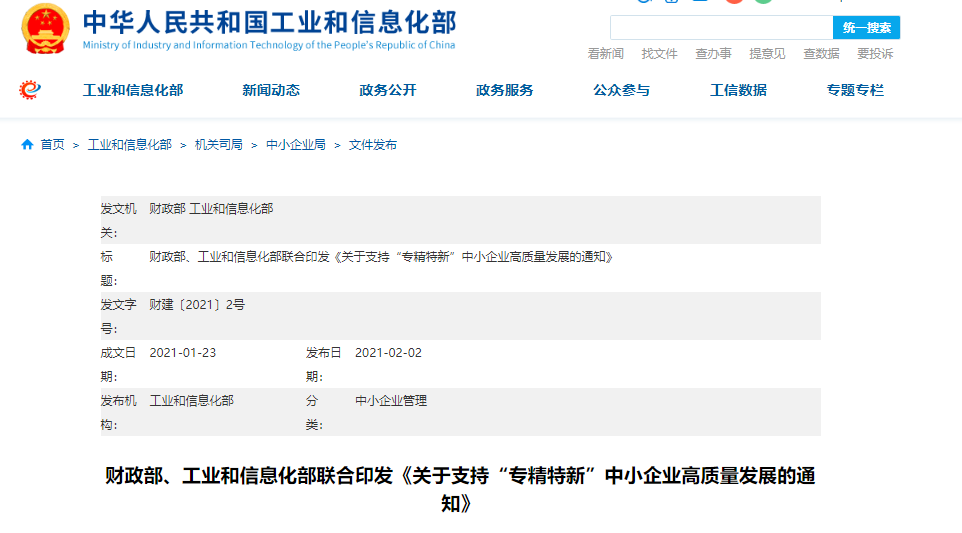Click the ministry's Chinese name heading in the header
Screen dimensions: 962x533
270,23
